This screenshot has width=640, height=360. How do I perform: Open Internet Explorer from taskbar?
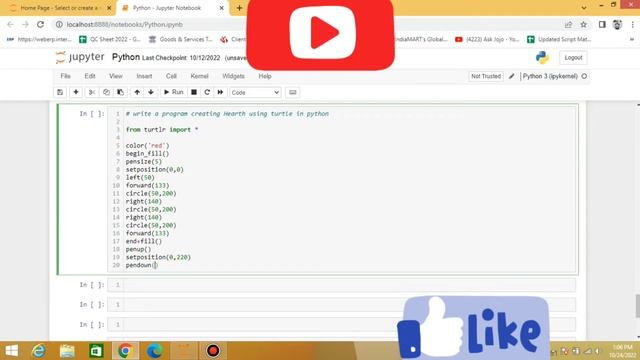coord(39,351)
